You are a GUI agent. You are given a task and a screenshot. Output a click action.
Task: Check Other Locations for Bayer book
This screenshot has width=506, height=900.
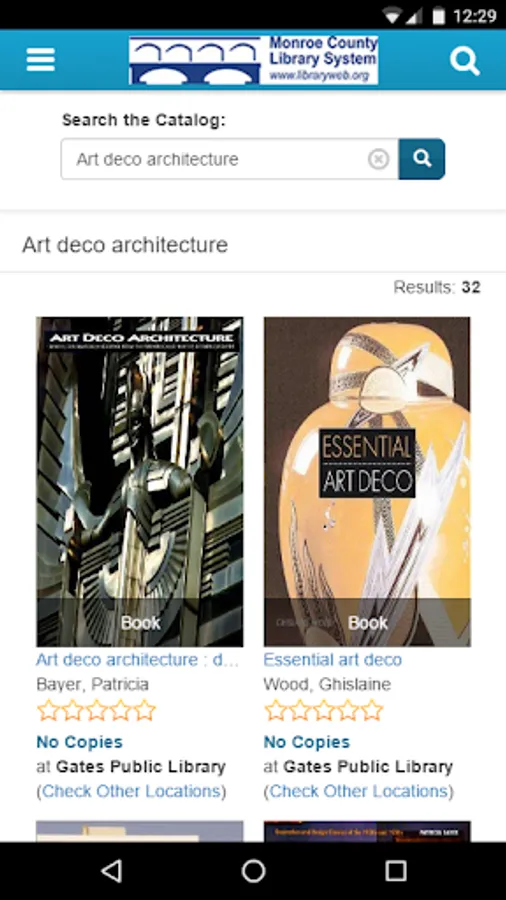click(x=131, y=791)
